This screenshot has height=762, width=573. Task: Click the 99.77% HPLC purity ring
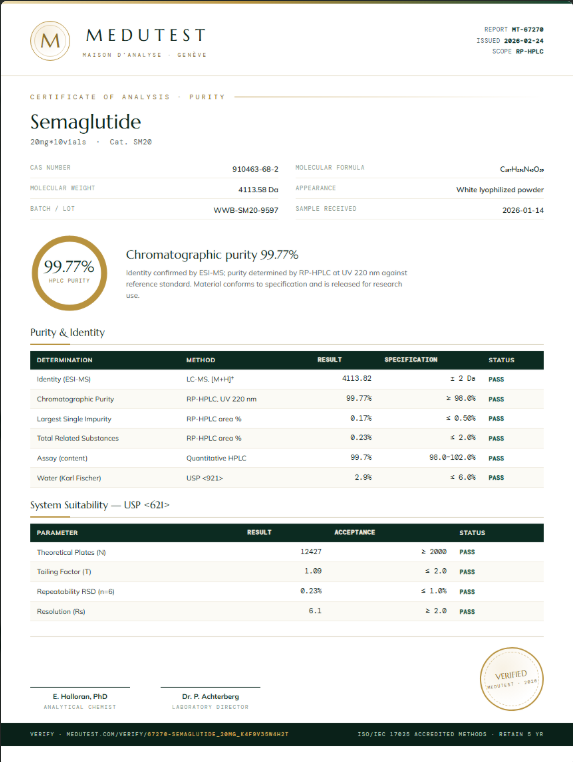(69, 273)
